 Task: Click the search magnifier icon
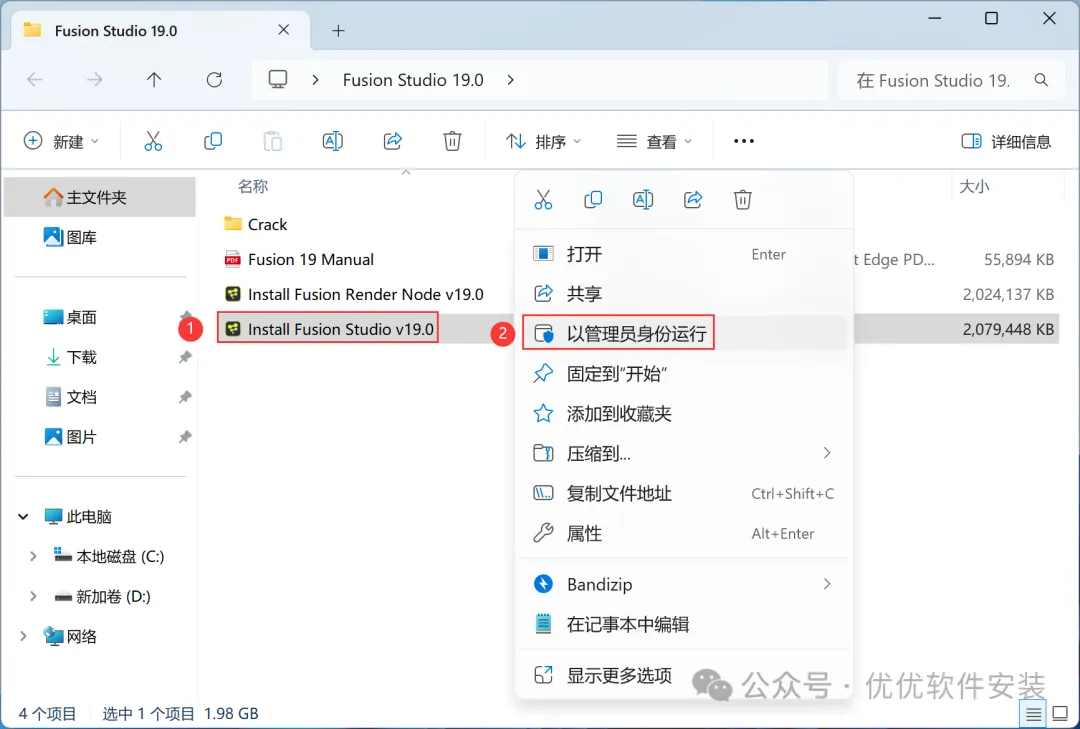[1041, 80]
